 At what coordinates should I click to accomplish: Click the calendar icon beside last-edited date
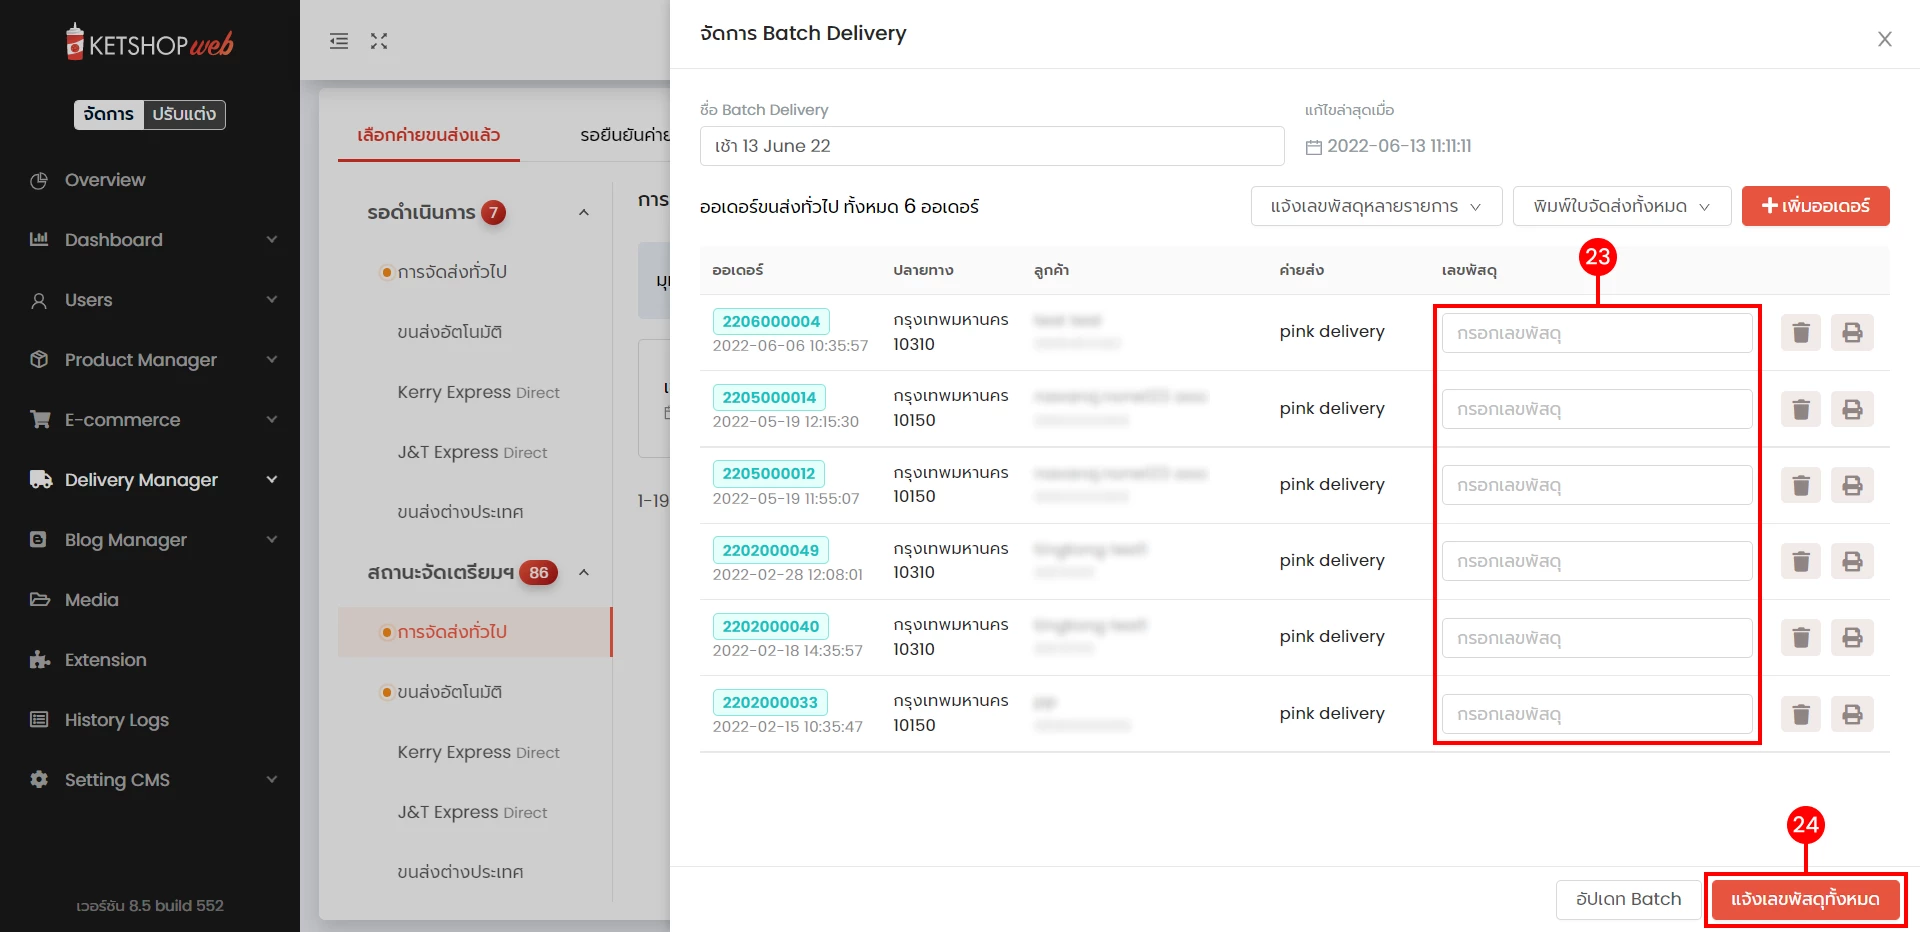tap(1313, 147)
